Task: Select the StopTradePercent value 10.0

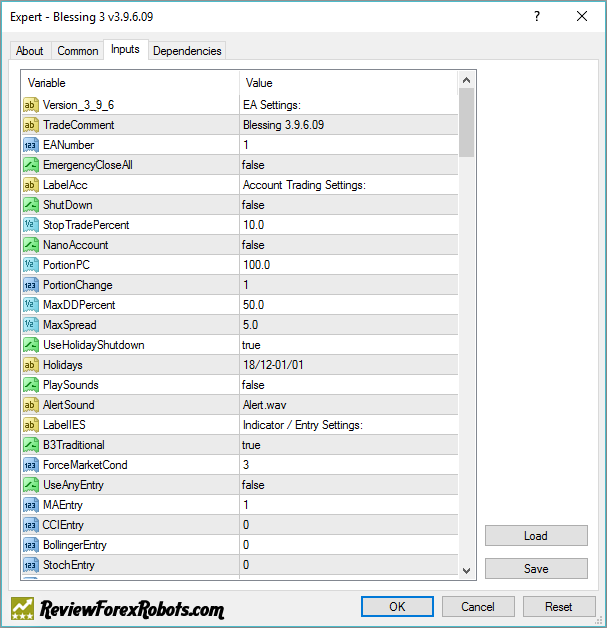Action: [x=253, y=225]
